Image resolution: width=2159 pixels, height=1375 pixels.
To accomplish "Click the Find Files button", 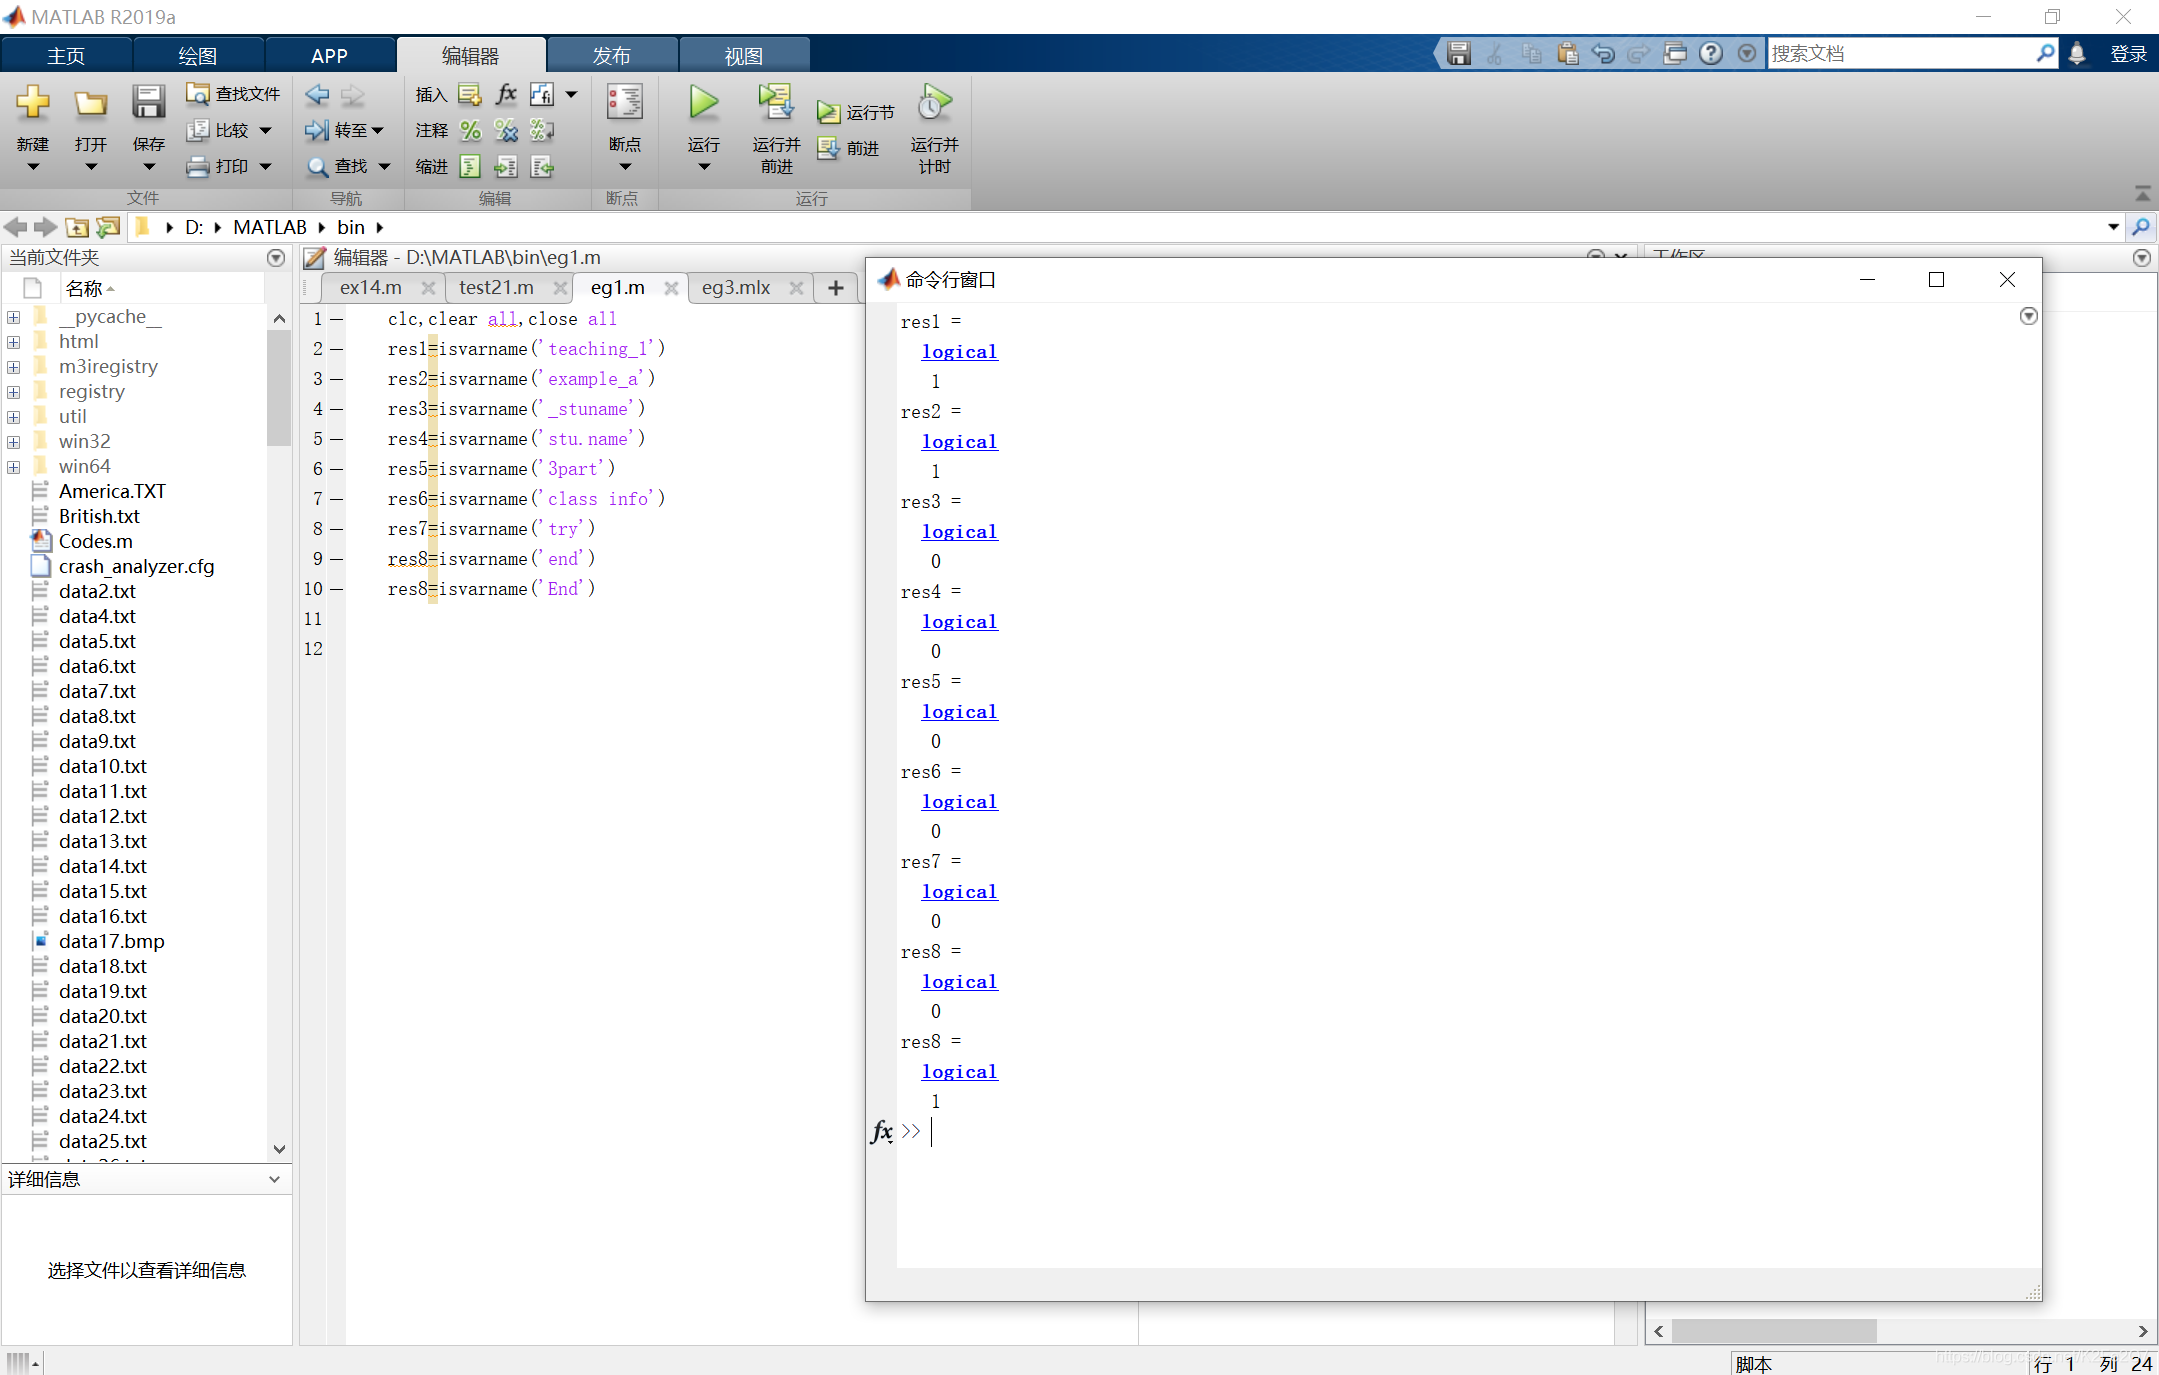I will 234,94.
